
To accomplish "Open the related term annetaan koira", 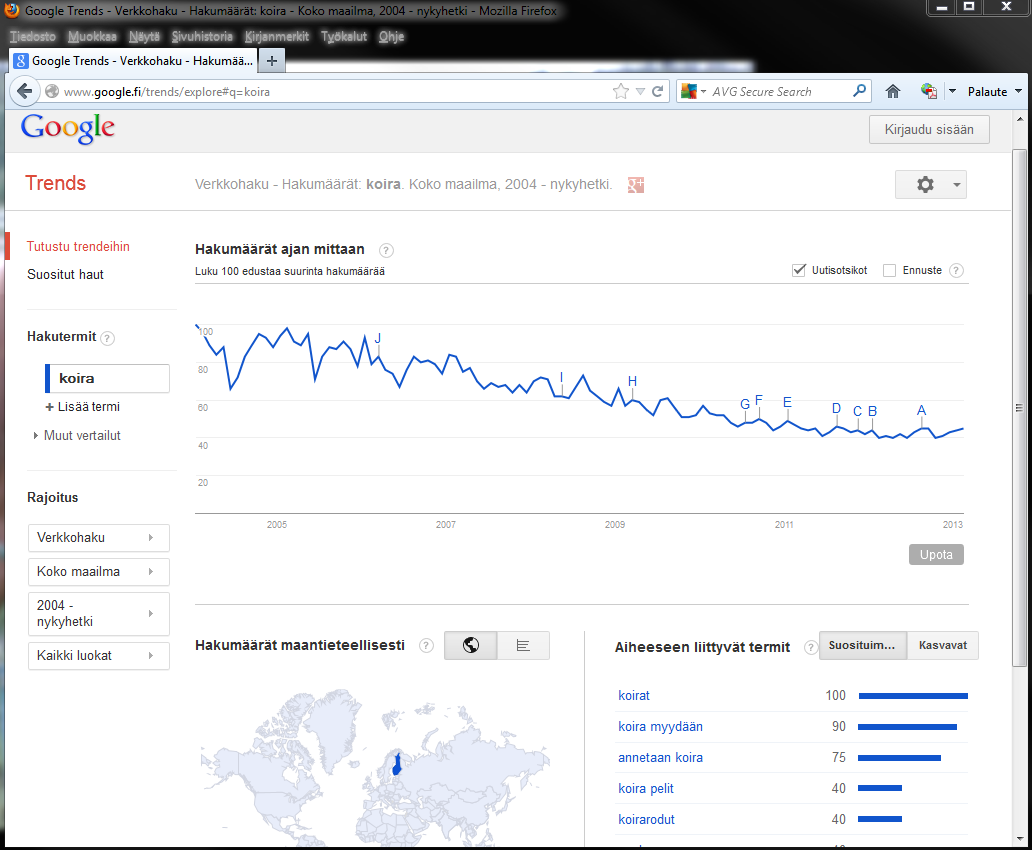I will point(660,757).
